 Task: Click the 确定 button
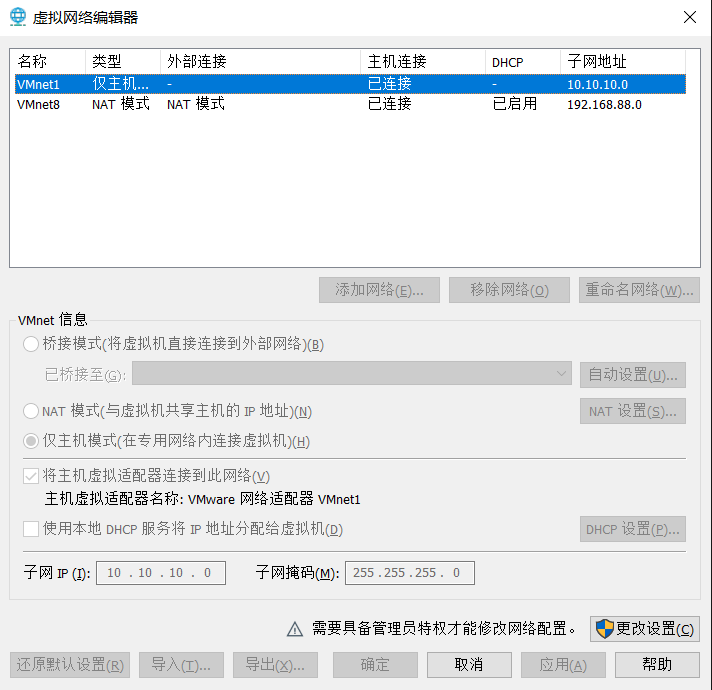coord(375,665)
